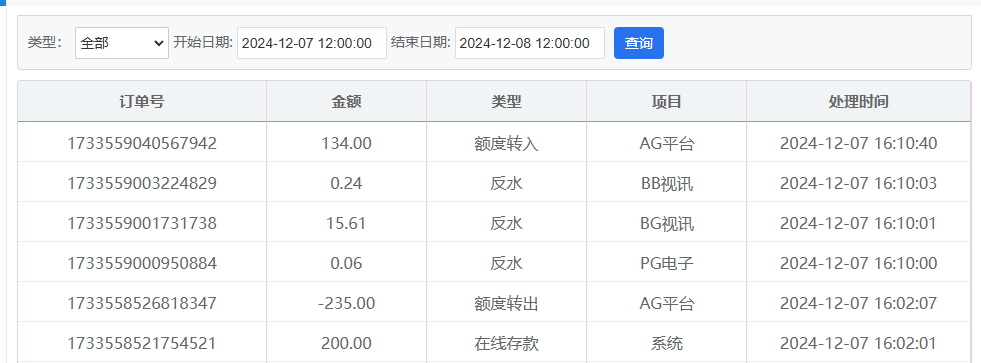Viewport: 981px width, 363px height.
Task: Click the 开始日期 input field
Action: click(x=312, y=43)
